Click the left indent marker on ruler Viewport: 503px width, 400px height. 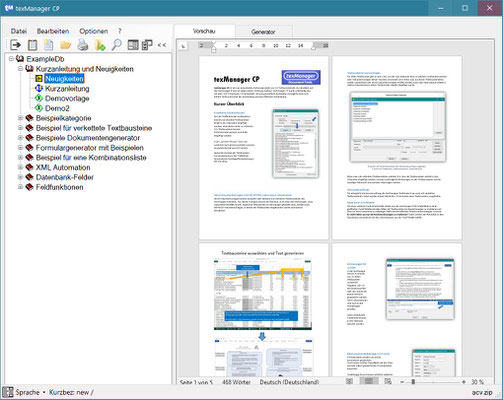214,49
